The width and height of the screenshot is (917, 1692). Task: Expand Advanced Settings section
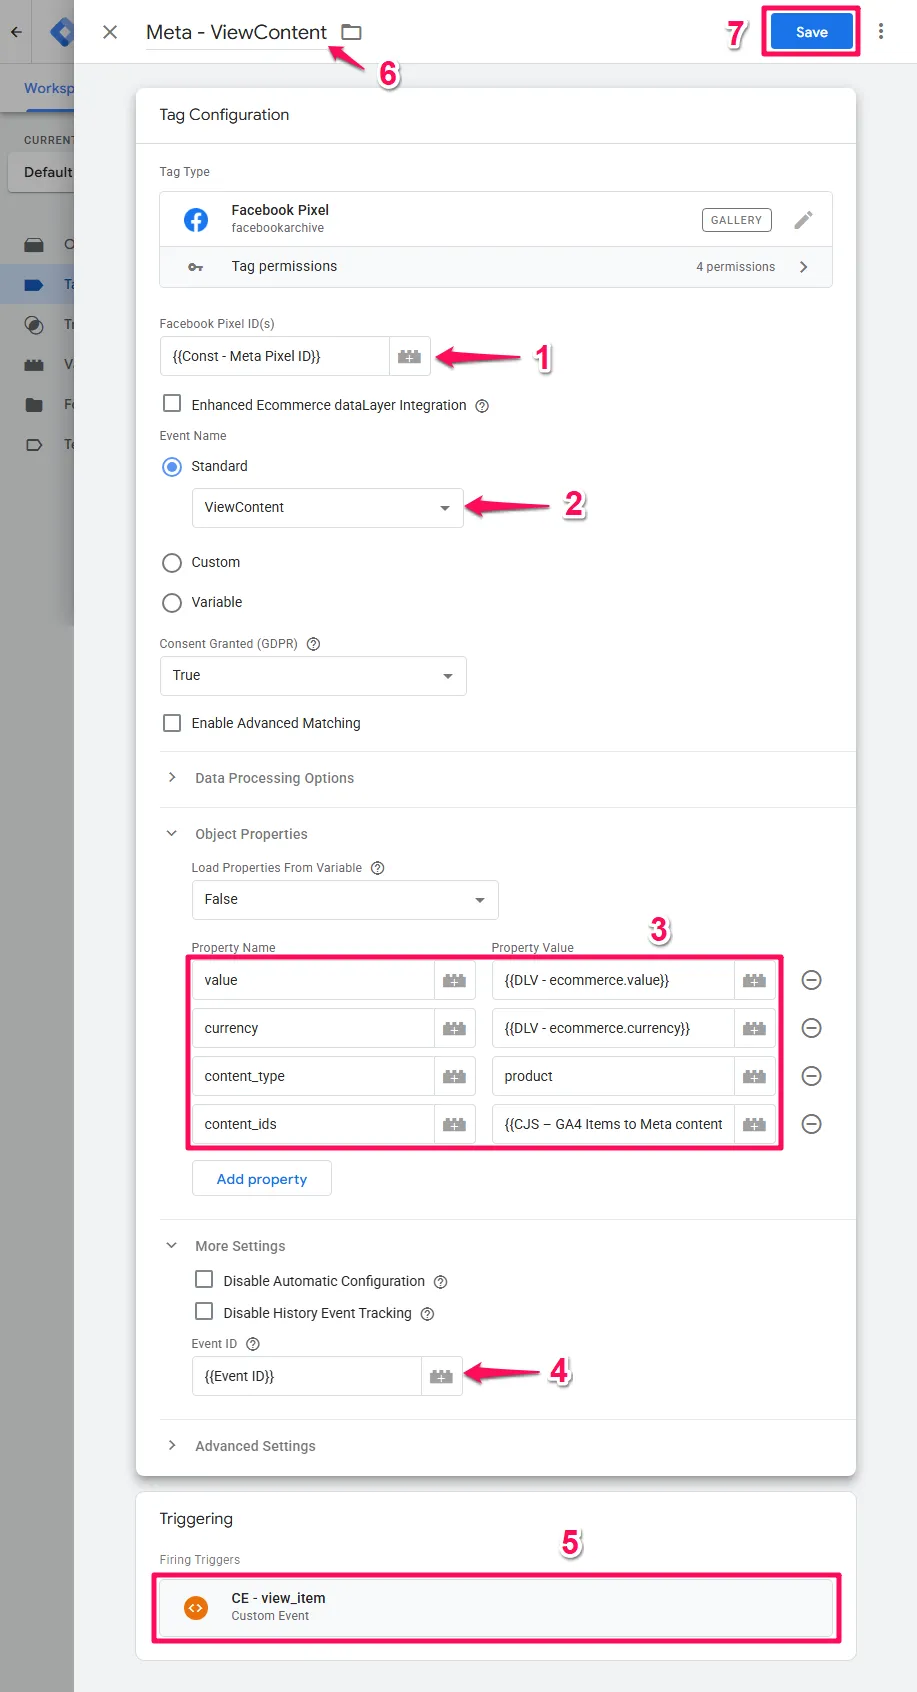click(255, 1446)
